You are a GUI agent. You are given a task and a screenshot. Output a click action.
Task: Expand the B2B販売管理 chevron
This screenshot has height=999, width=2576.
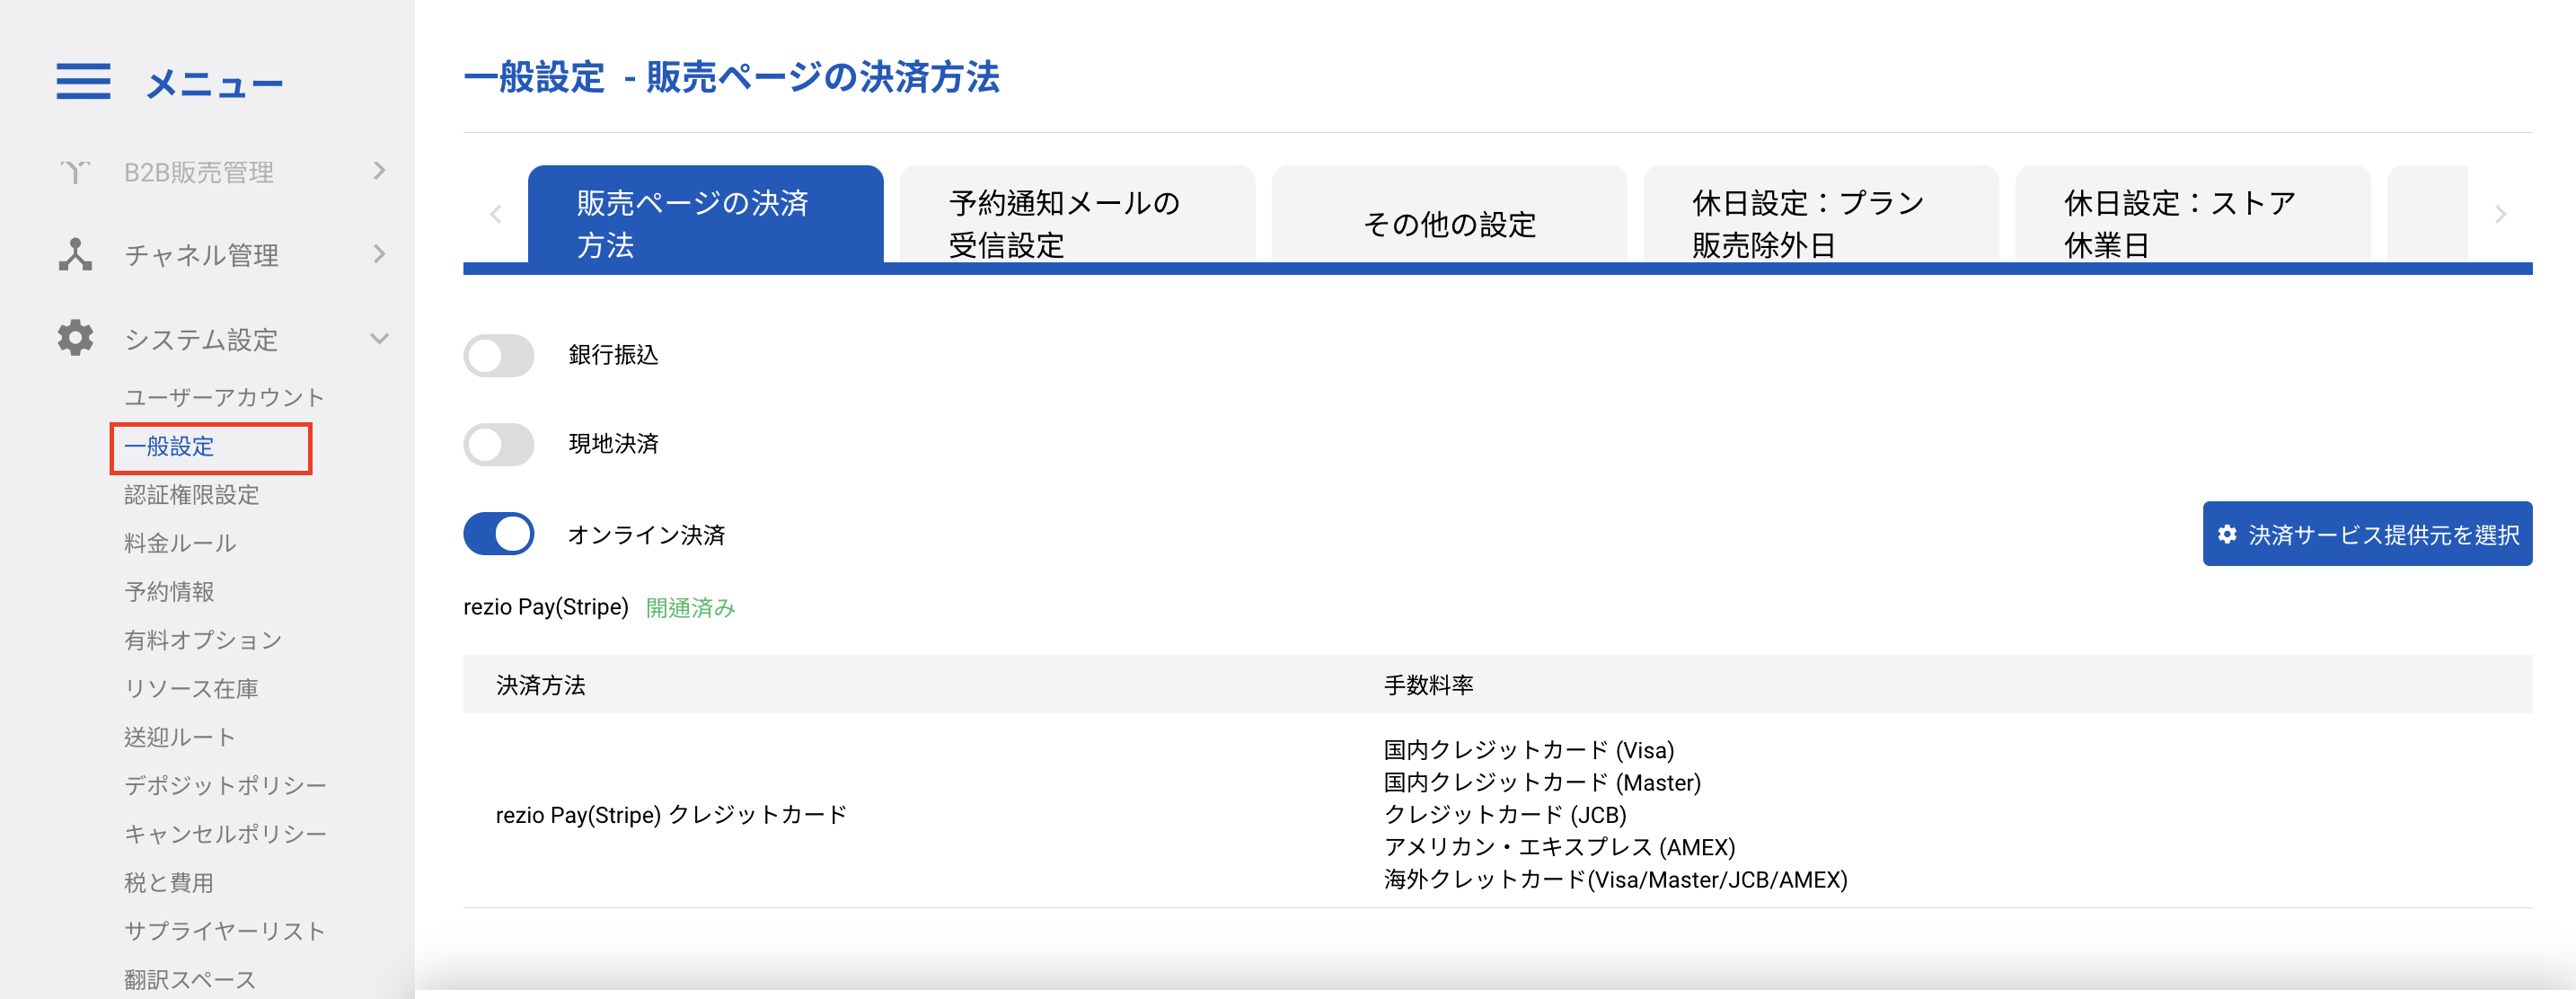(x=379, y=171)
